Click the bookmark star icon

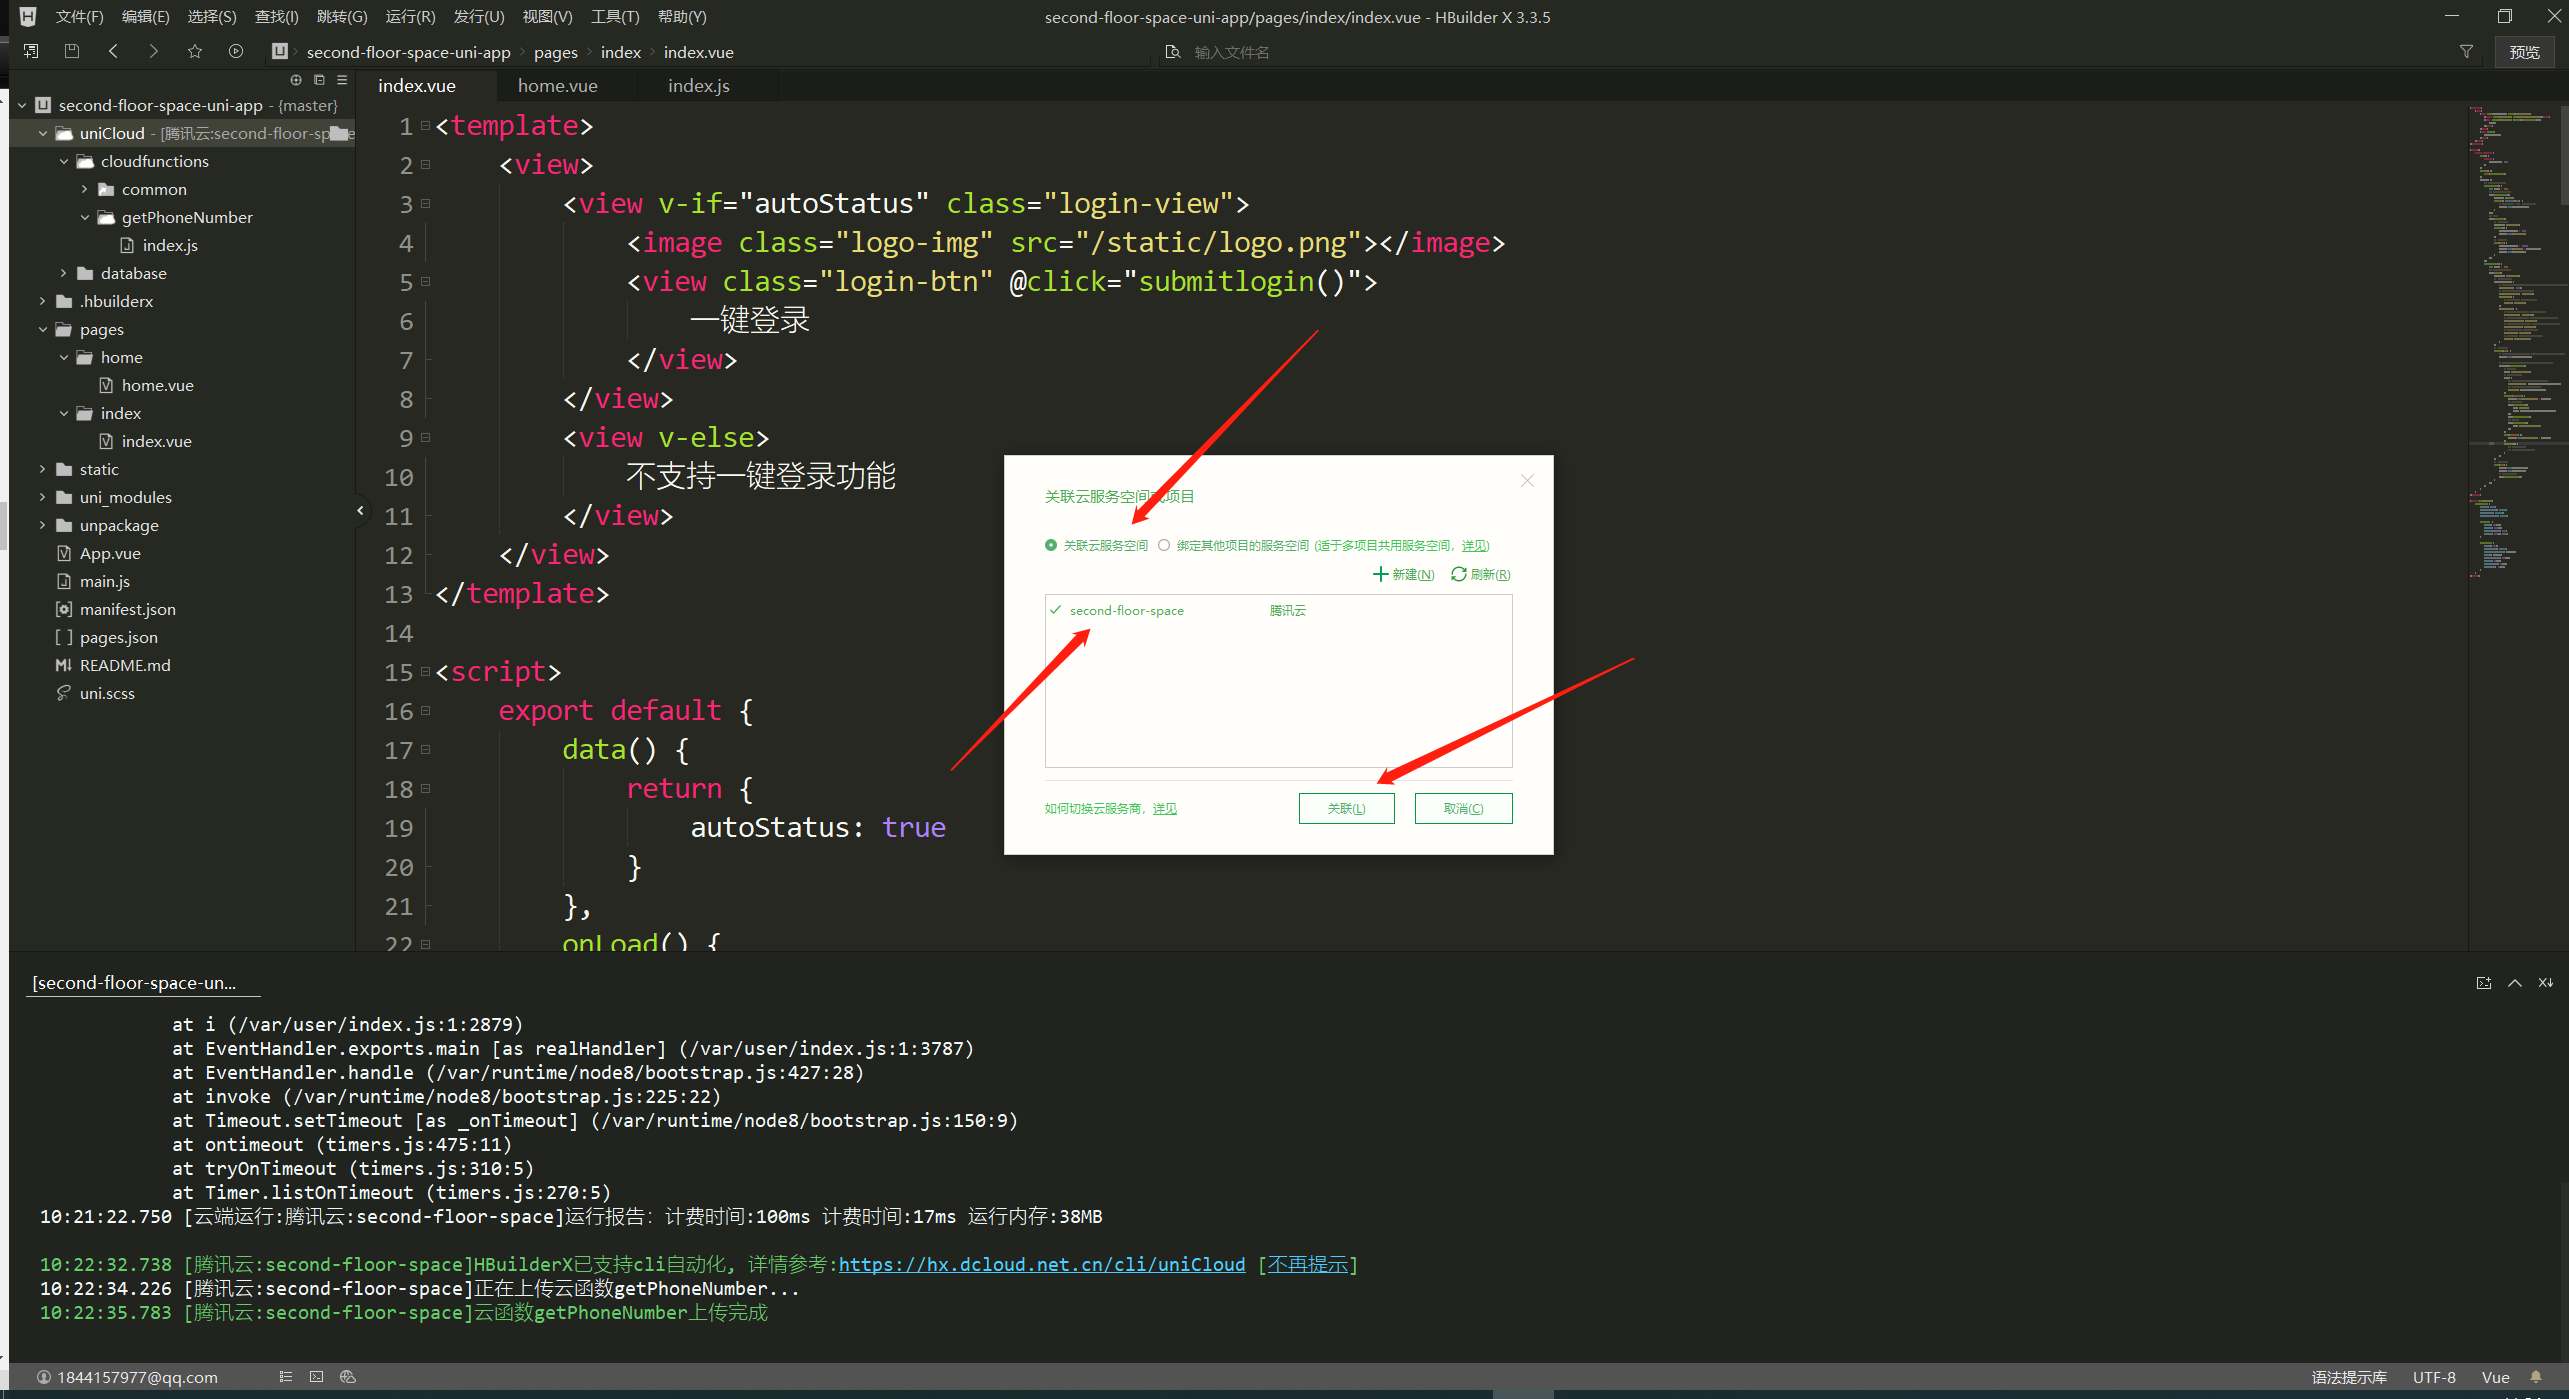(194, 51)
